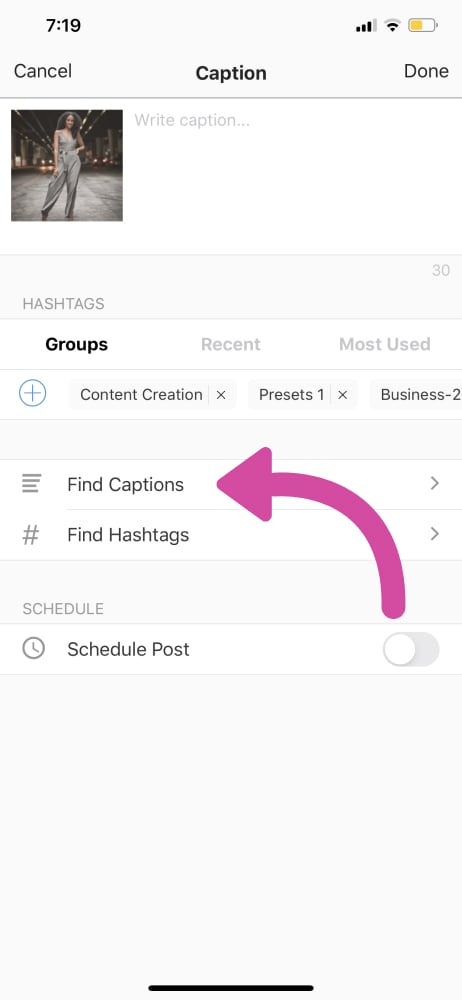
Task: Tap the Write caption text field
Action: tap(291, 176)
